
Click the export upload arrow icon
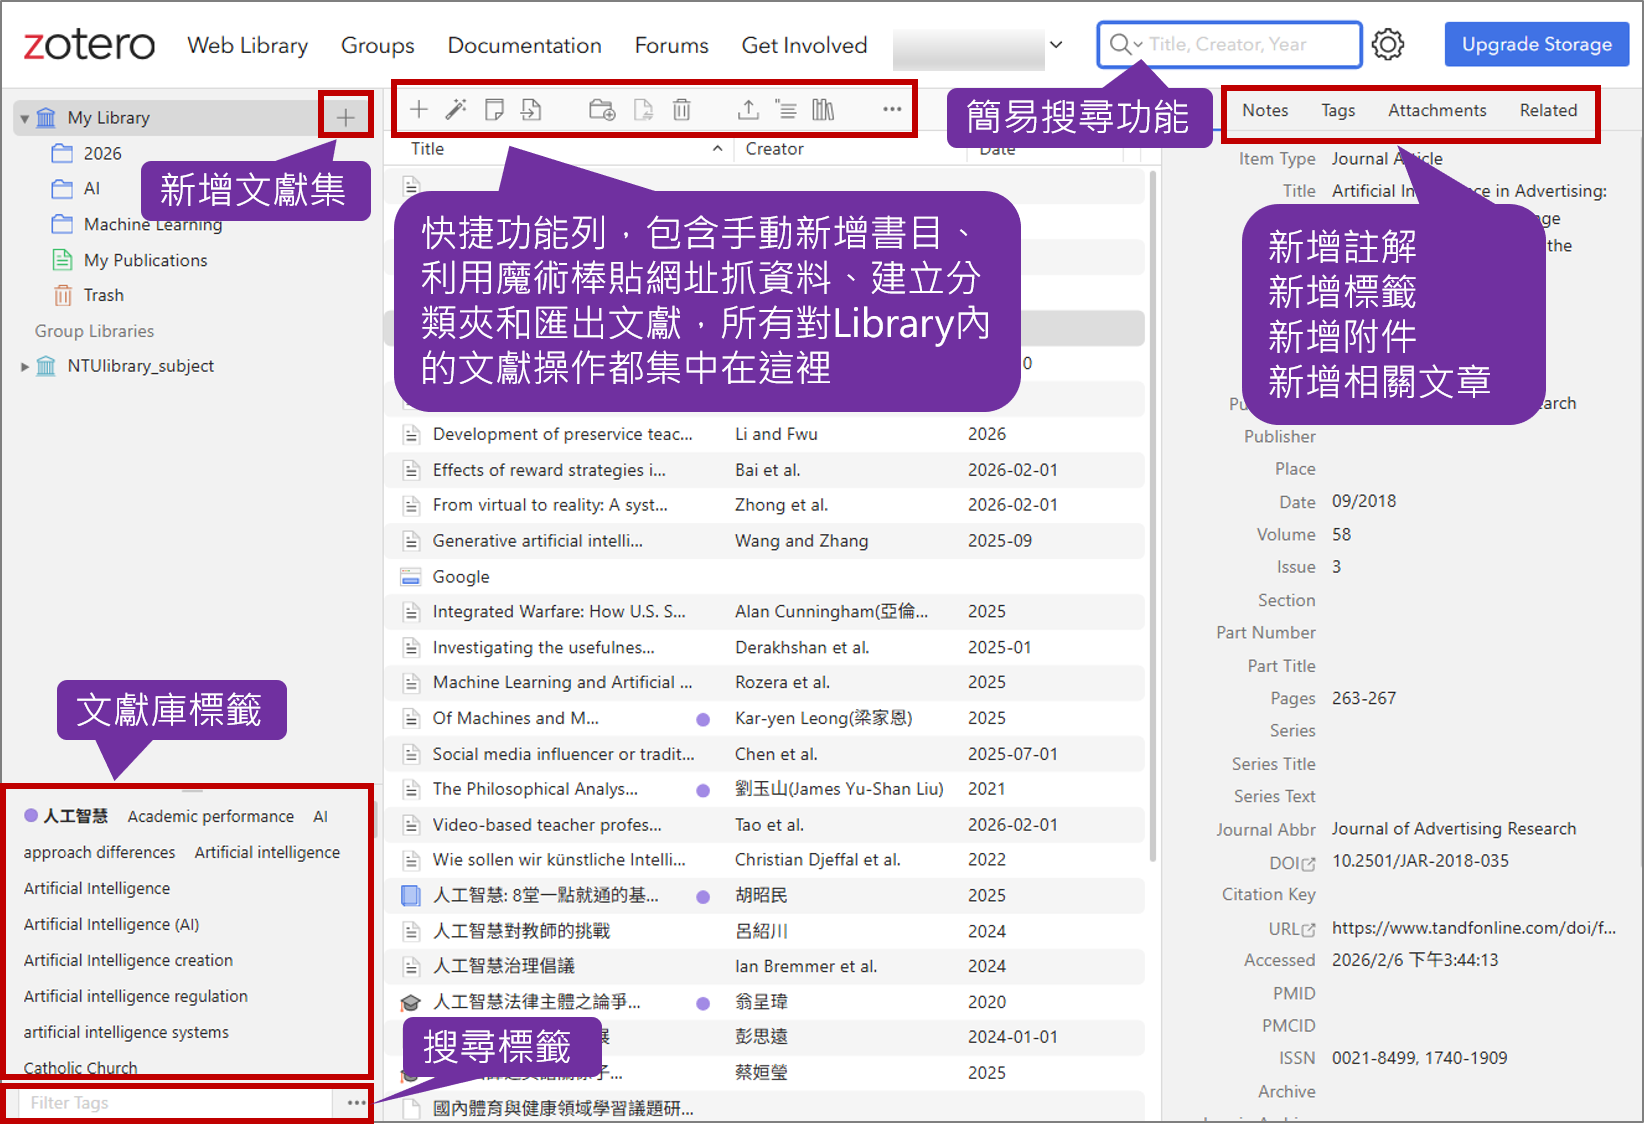(748, 110)
